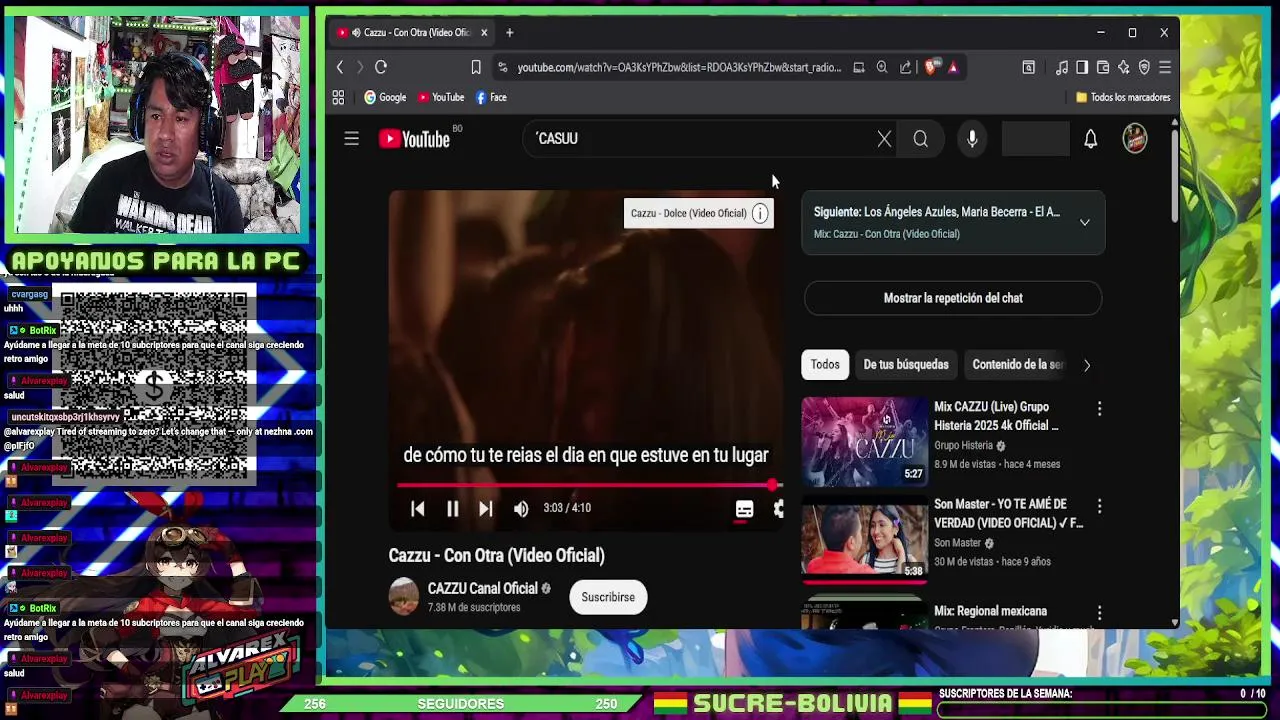The width and height of the screenshot is (1280, 720).
Task: Open Son Master video thumbnail
Action: tap(865, 539)
